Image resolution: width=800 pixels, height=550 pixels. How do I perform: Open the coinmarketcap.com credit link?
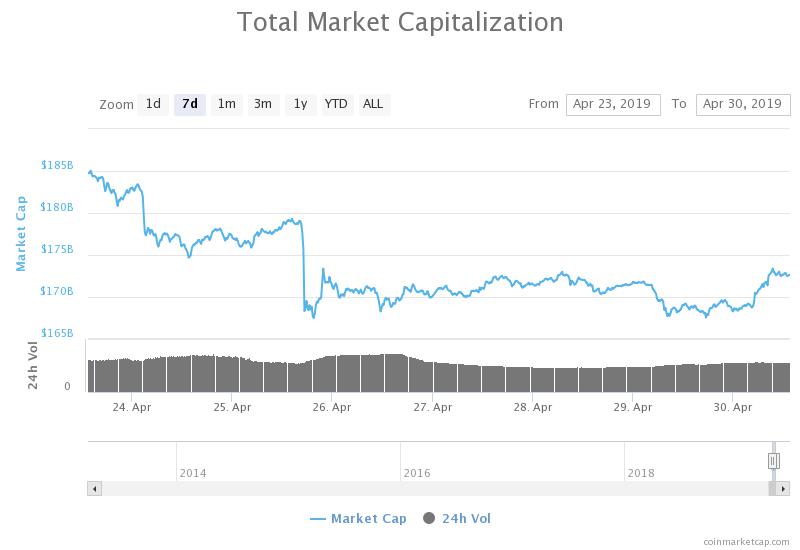[x=746, y=541]
